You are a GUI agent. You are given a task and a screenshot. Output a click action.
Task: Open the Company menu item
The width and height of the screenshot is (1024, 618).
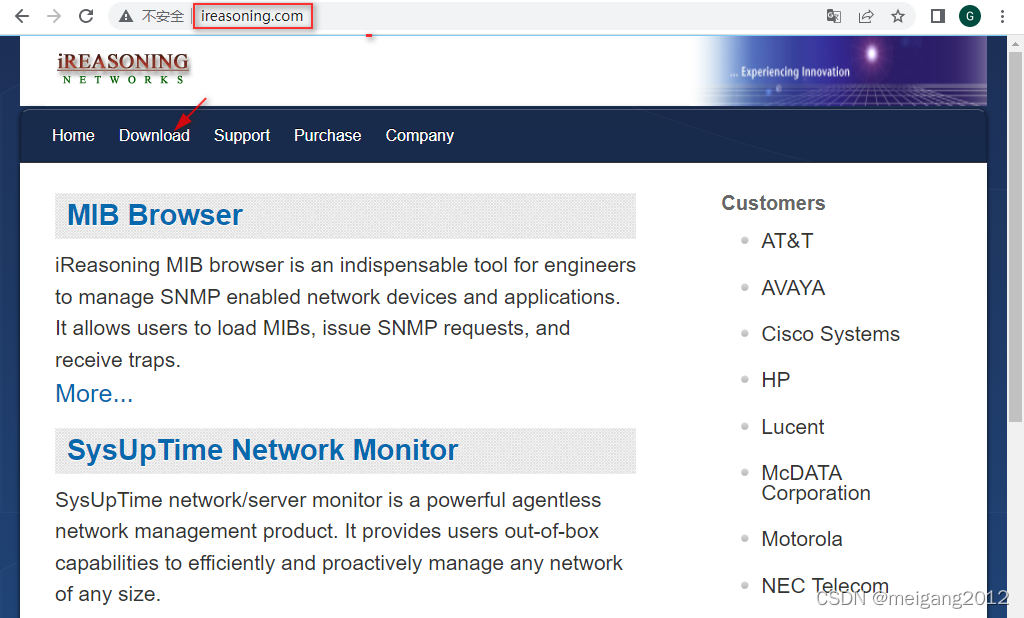[419, 135]
